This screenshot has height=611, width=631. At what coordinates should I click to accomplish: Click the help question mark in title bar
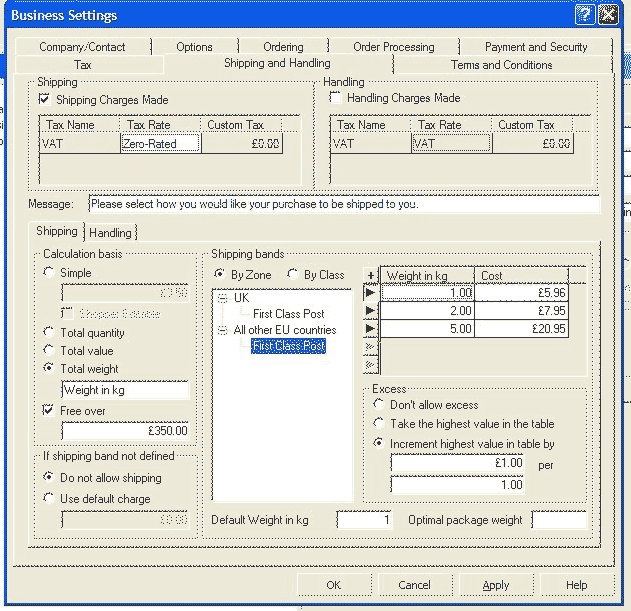[x=586, y=15]
